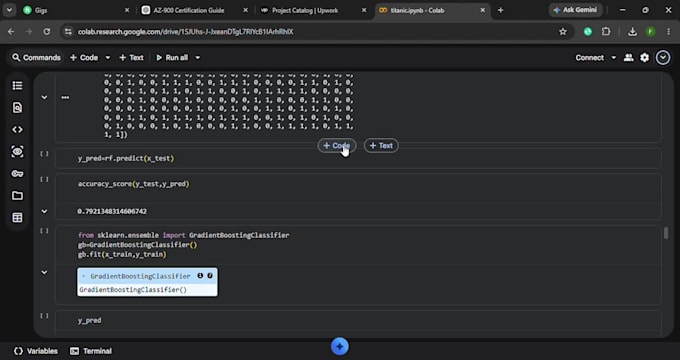Run the GradientBoostingClassifier import cell
This screenshot has width=680, height=360.
(x=44, y=231)
